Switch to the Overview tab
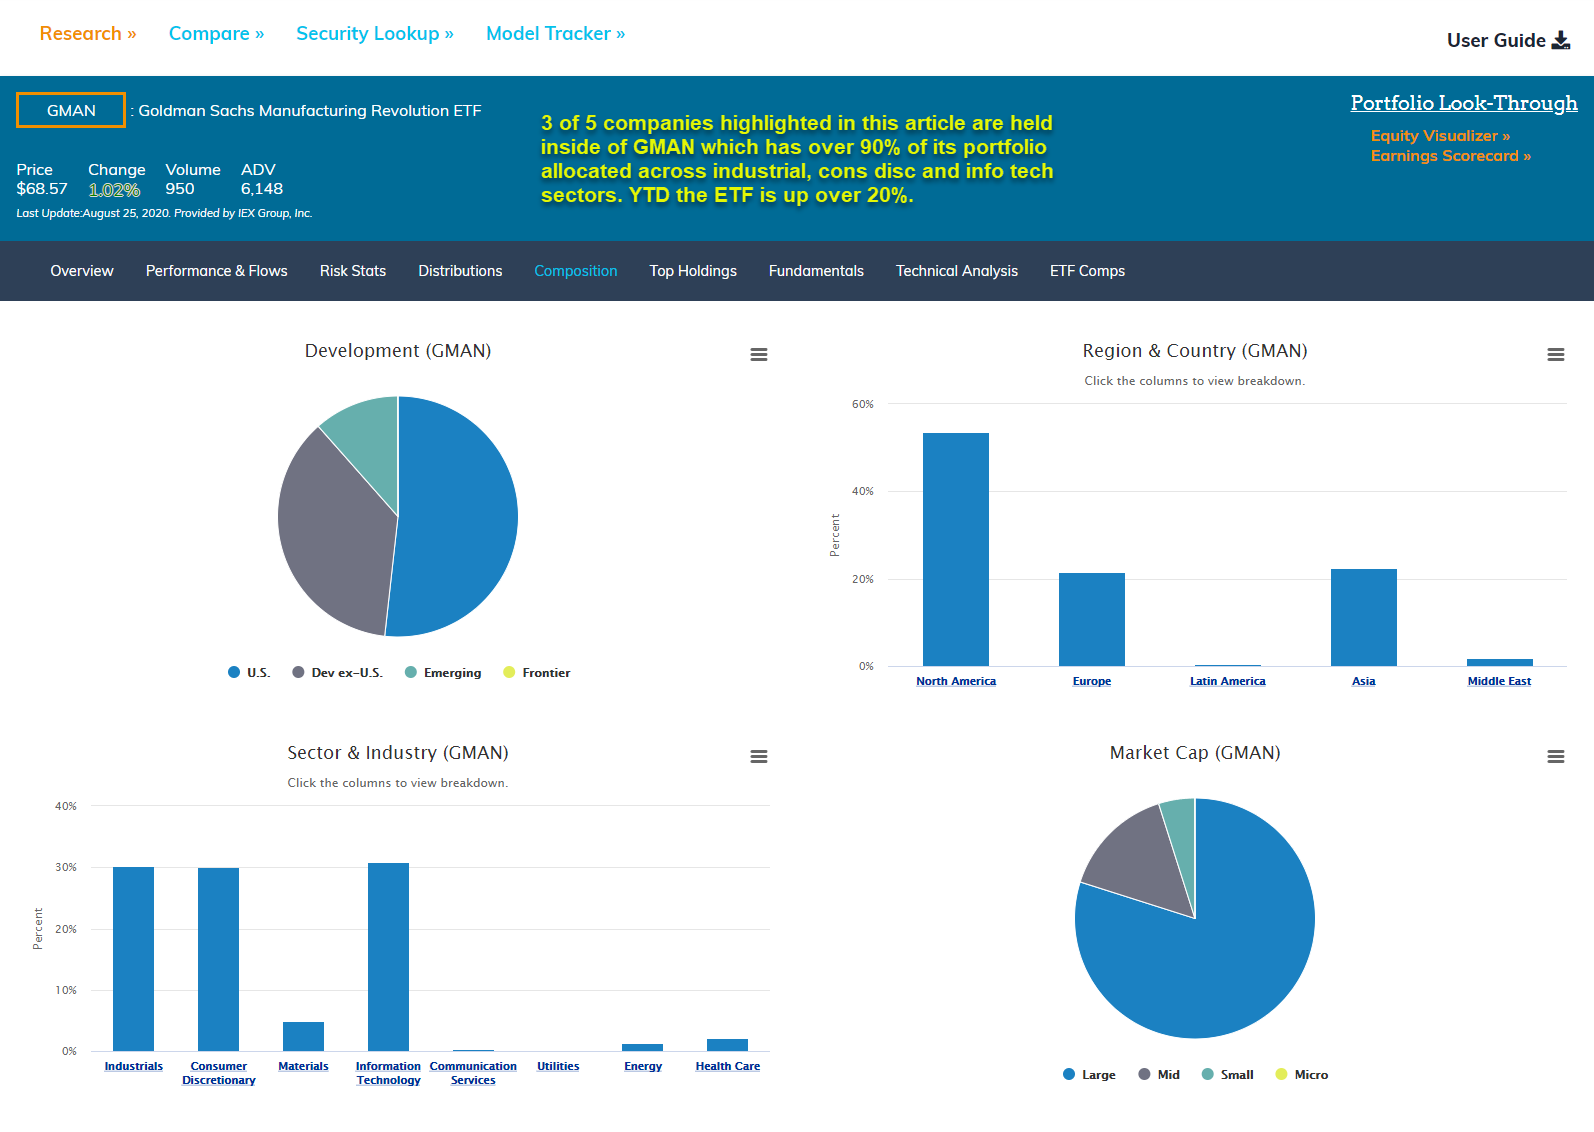The width and height of the screenshot is (1594, 1132). (x=82, y=271)
